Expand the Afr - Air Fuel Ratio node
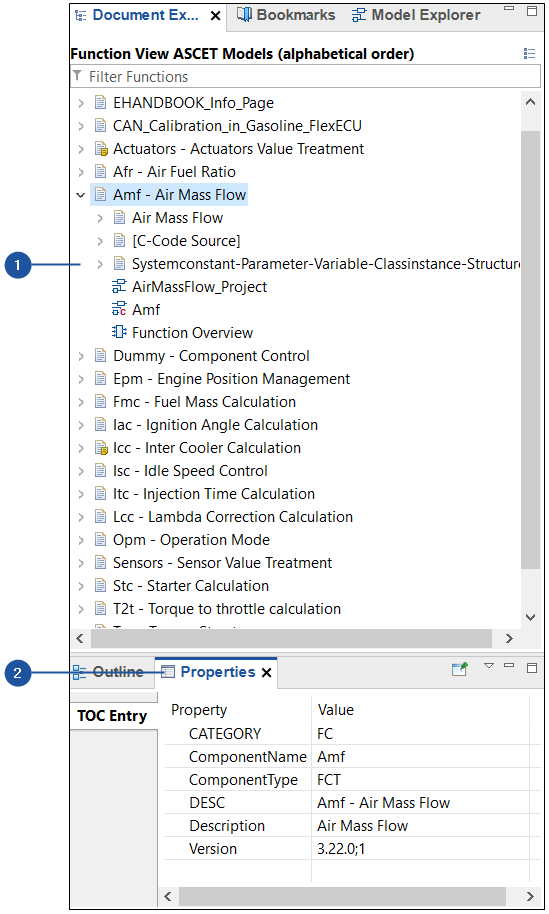Image resolution: width=549 pixels, height=914 pixels. click(81, 172)
